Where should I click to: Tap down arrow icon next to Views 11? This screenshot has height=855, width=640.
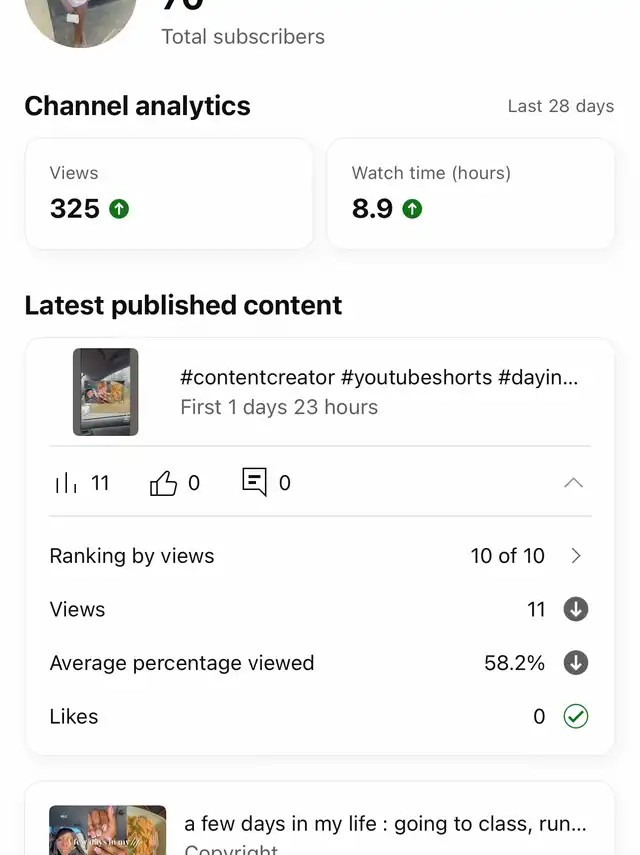[x=576, y=609]
